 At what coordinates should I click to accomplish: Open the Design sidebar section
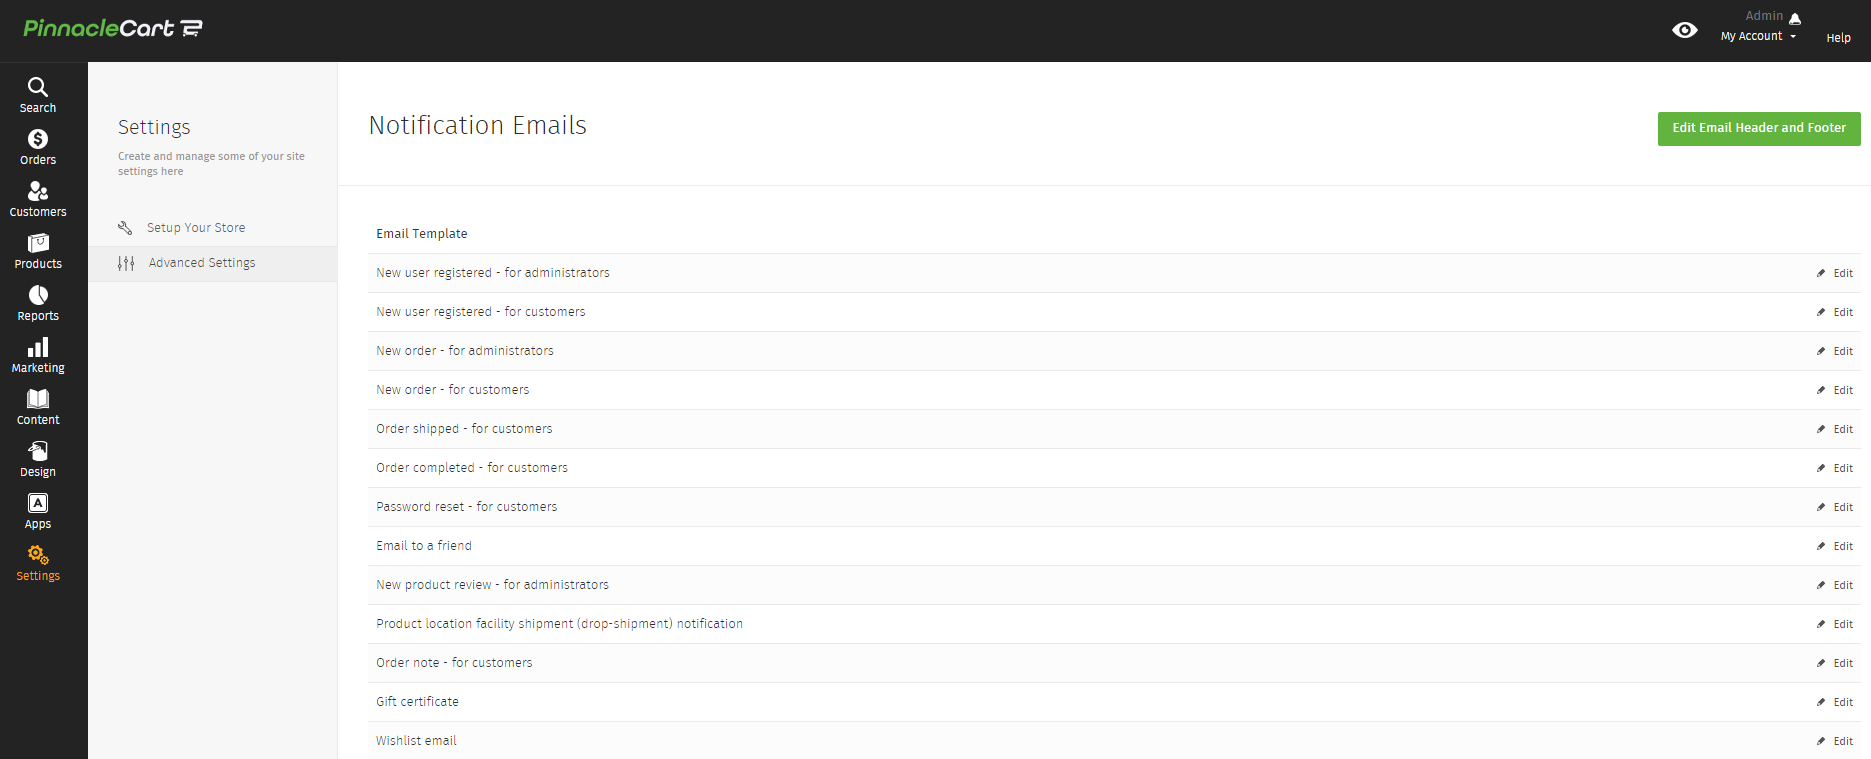point(38,459)
